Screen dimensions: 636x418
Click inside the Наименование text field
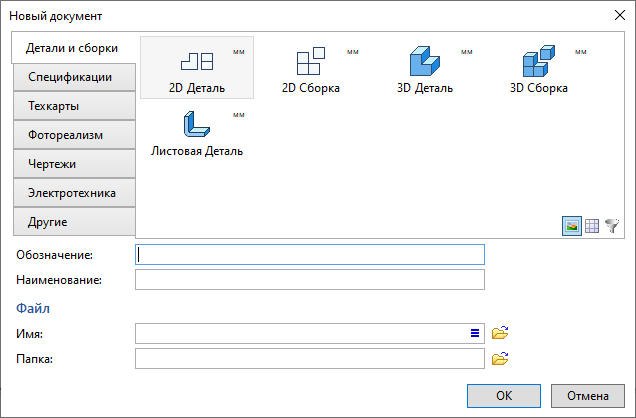point(309,279)
